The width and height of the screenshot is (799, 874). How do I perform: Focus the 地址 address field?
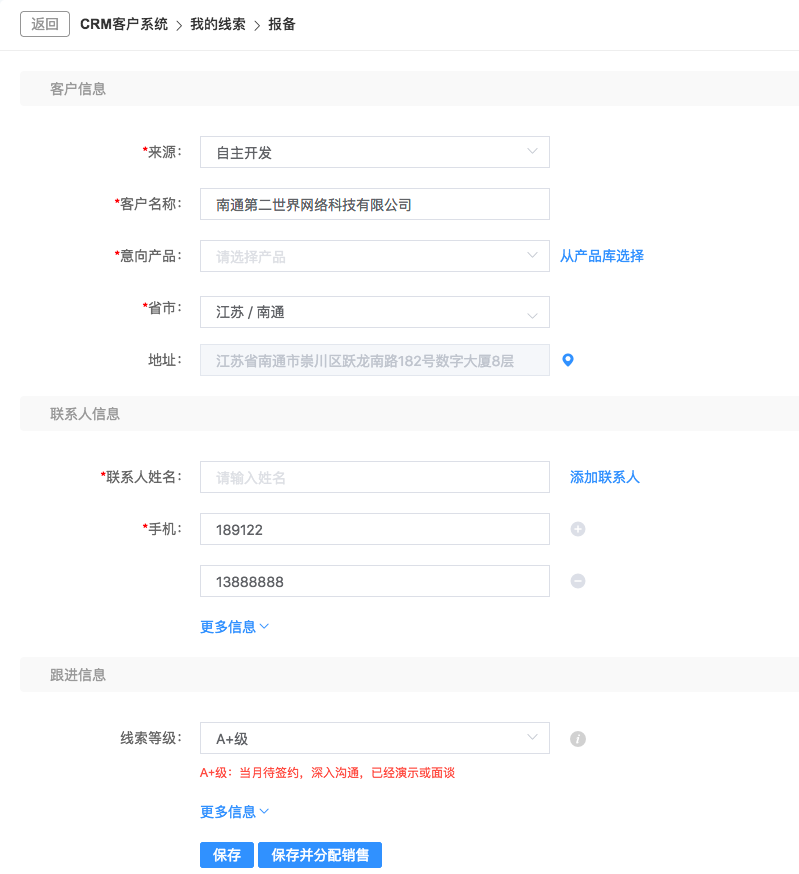375,360
